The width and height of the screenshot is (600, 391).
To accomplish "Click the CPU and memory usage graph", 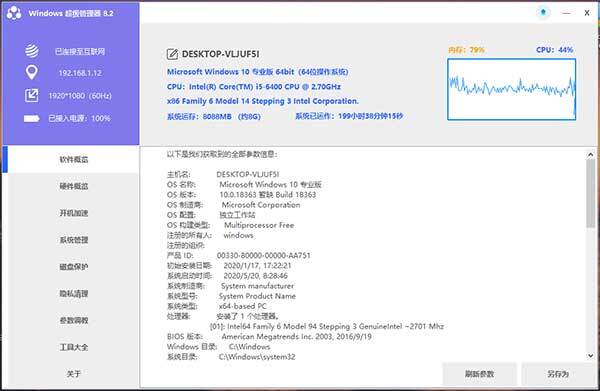I will pyautogui.click(x=512, y=89).
